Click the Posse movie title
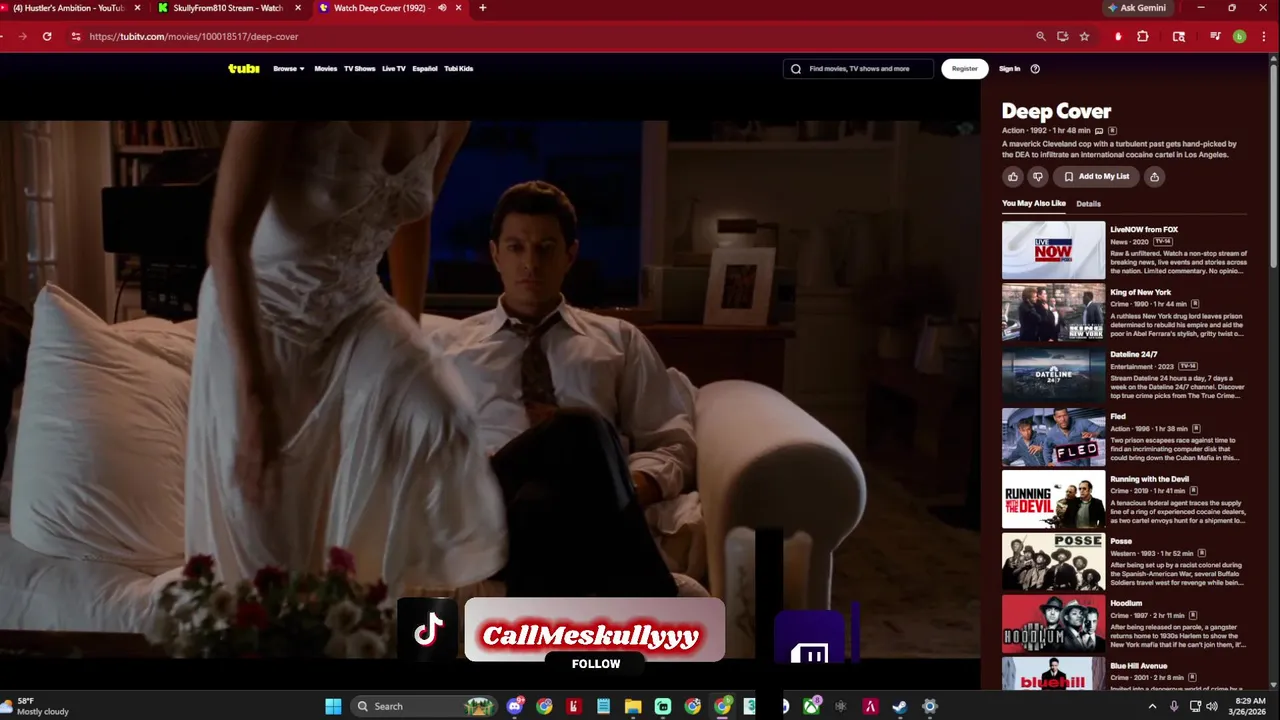 [1121, 541]
